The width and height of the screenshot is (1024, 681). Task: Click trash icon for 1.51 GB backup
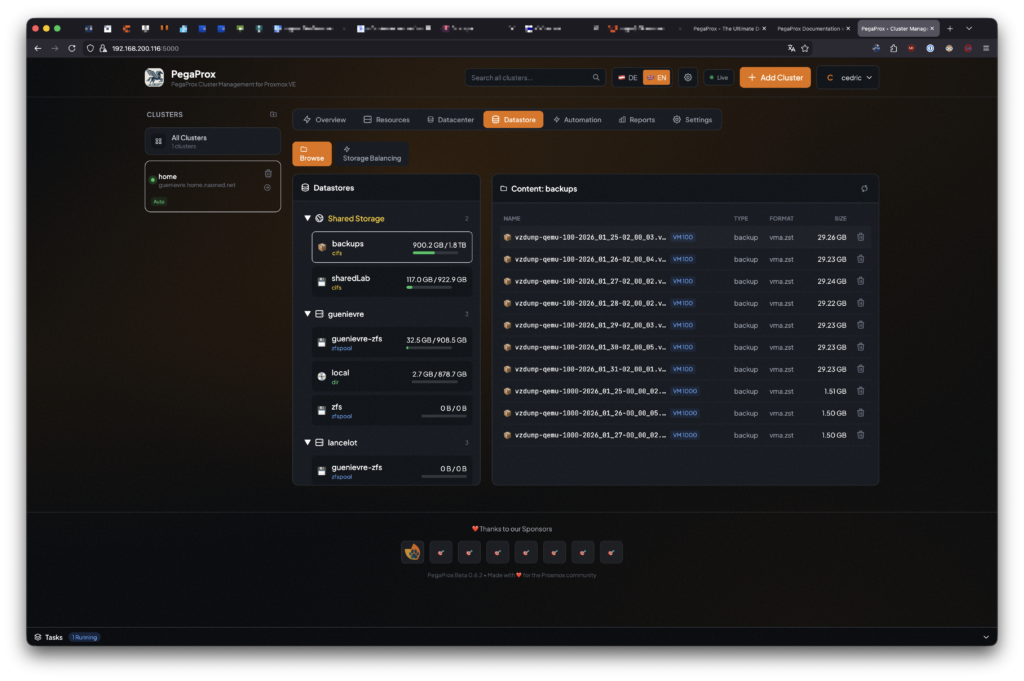pyautogui.click(x=861, y=391)
